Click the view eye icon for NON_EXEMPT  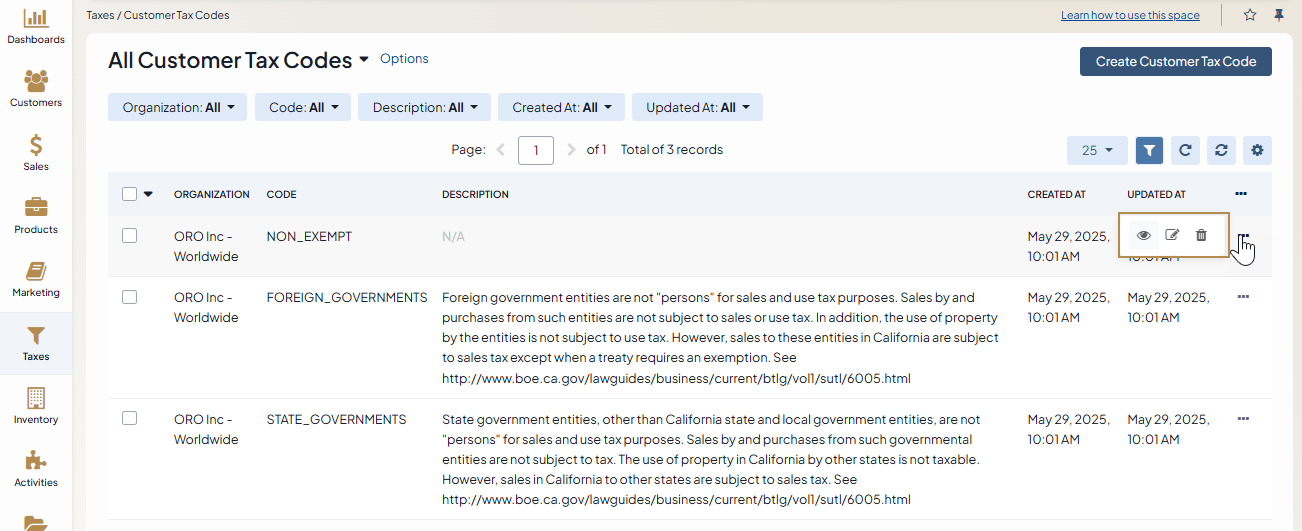[1144, 236]
